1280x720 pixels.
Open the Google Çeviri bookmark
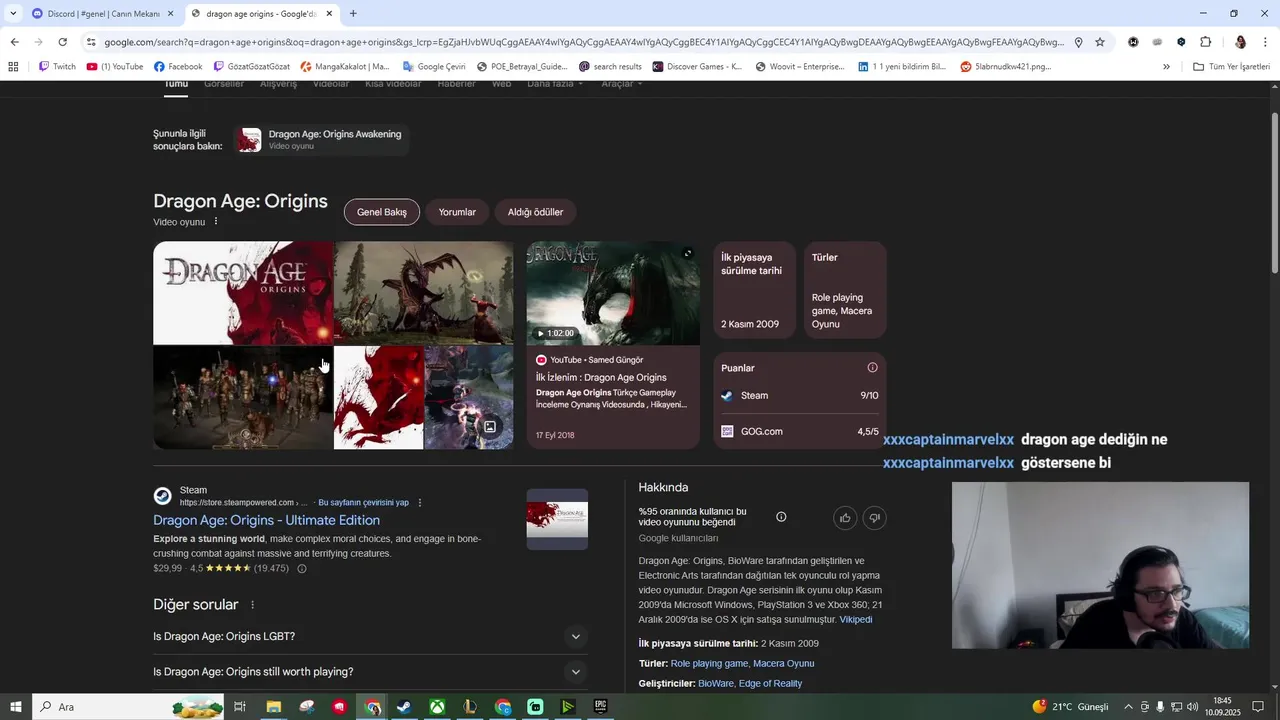434,67
